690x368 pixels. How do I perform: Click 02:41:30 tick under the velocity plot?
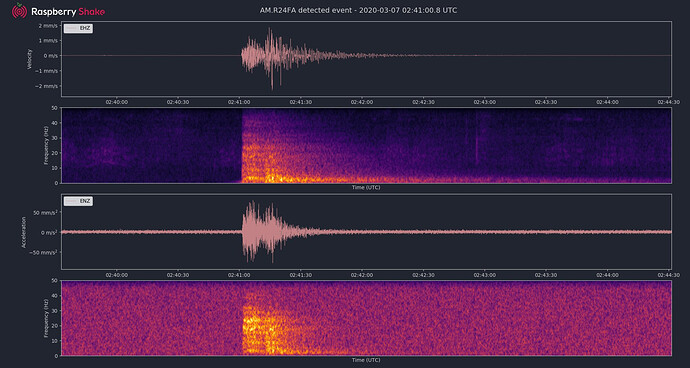tap(301, 102)
